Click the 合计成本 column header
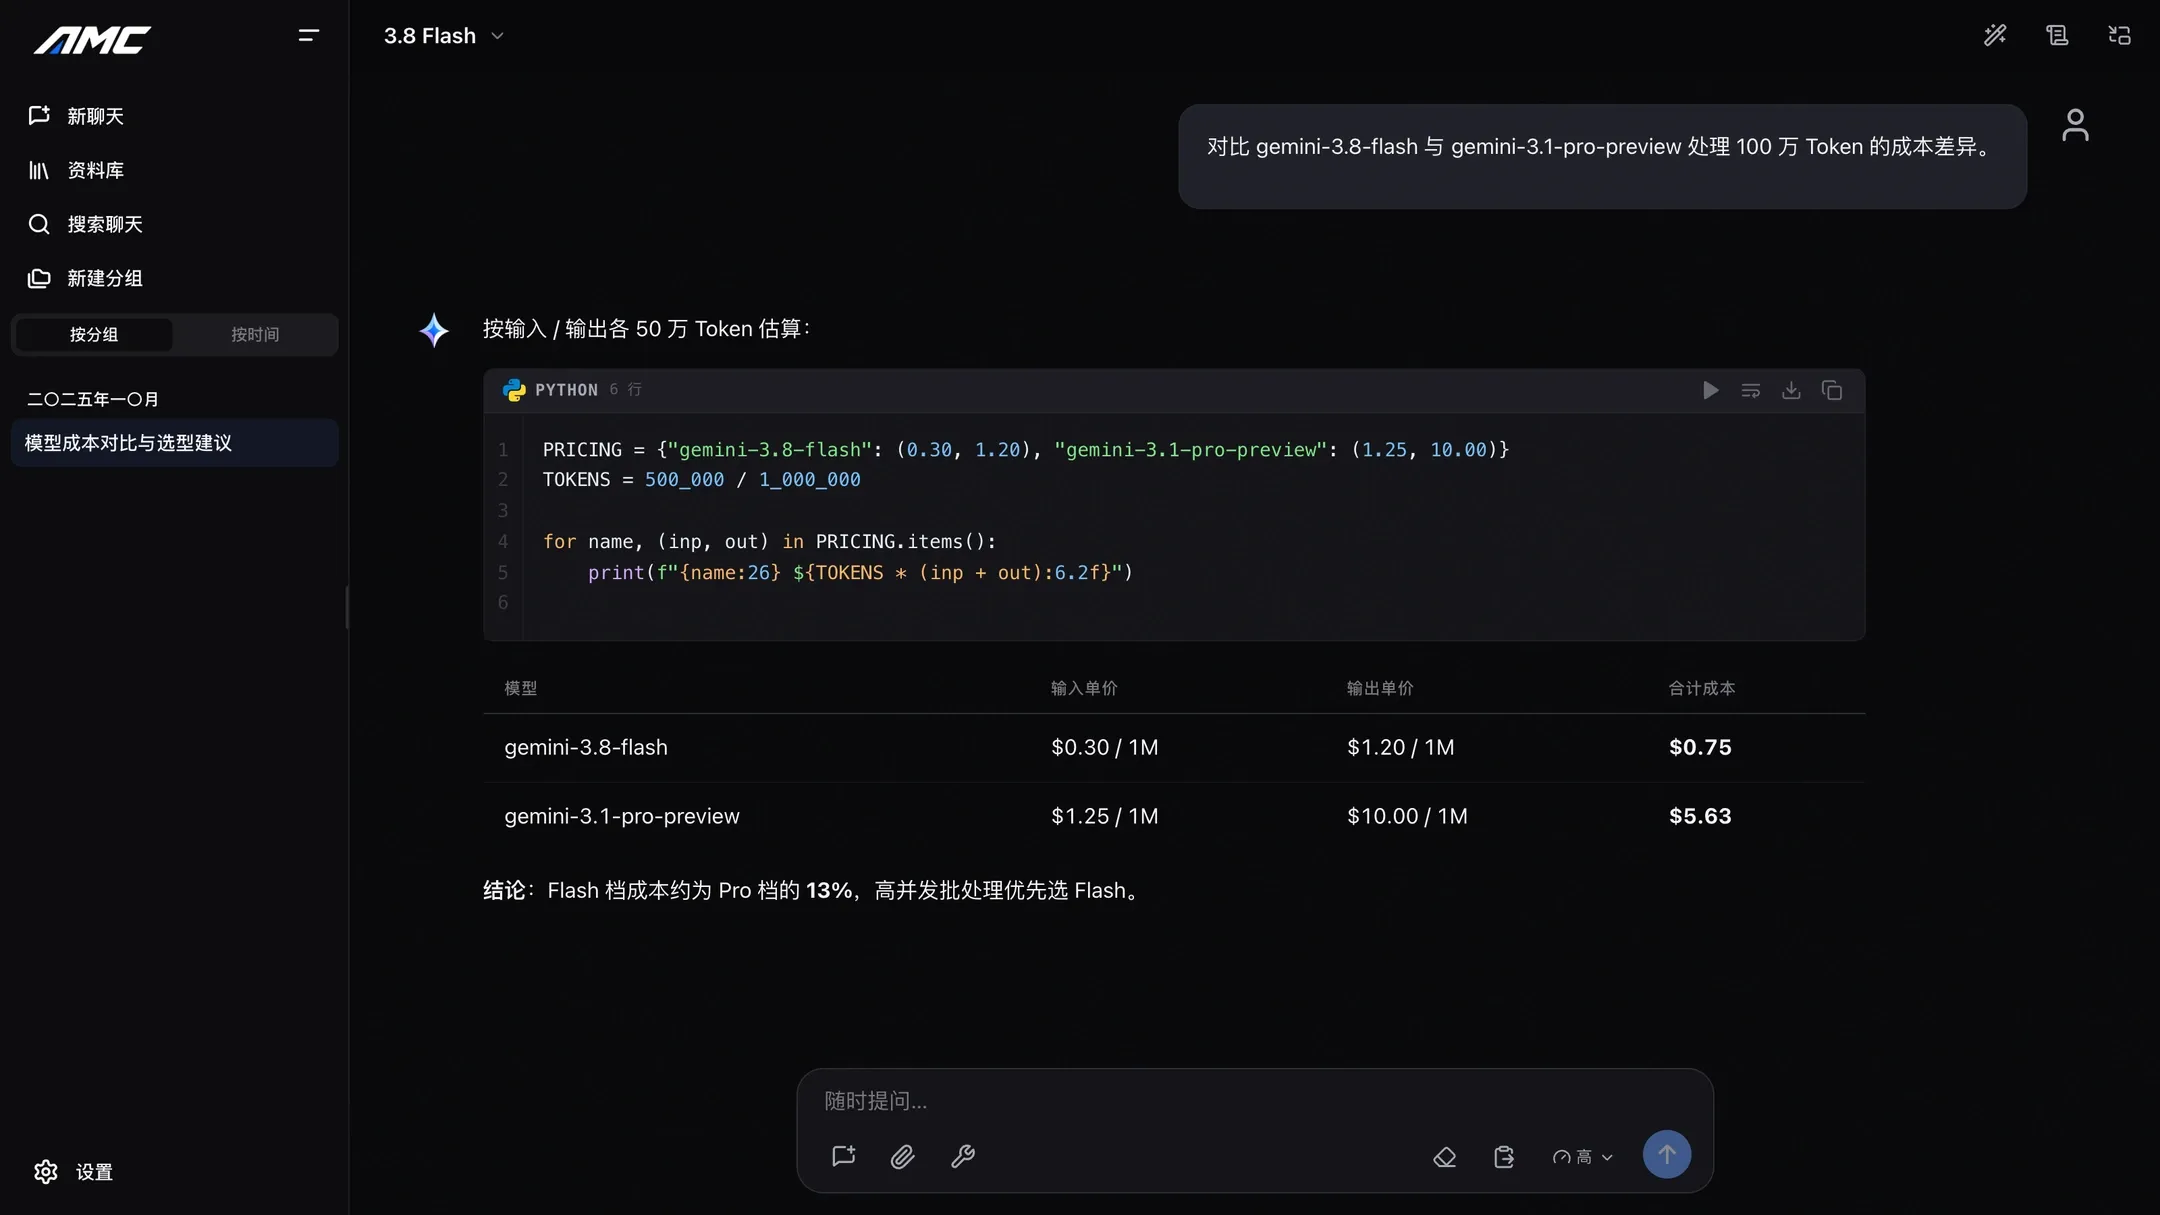Screen dimensions: 2160x1215 pos(1701,688)
